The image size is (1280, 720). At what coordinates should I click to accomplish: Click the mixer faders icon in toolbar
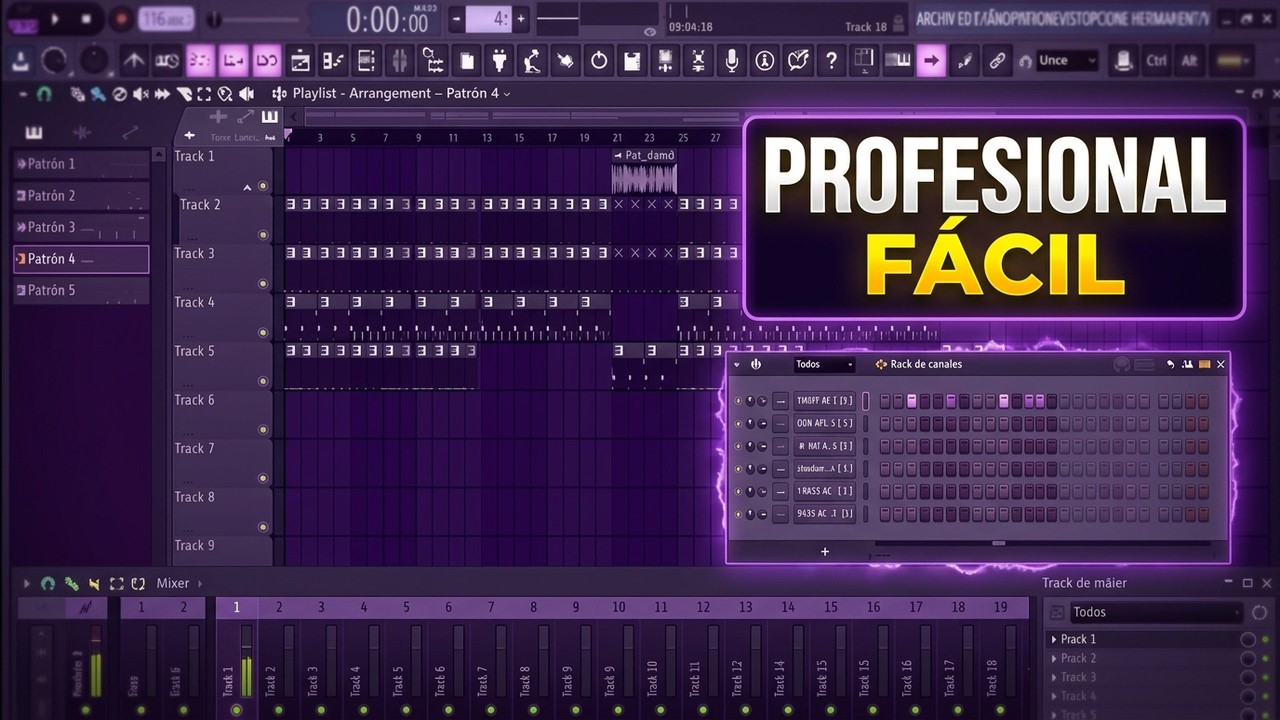pyautogui.click(x=399, y=61)
